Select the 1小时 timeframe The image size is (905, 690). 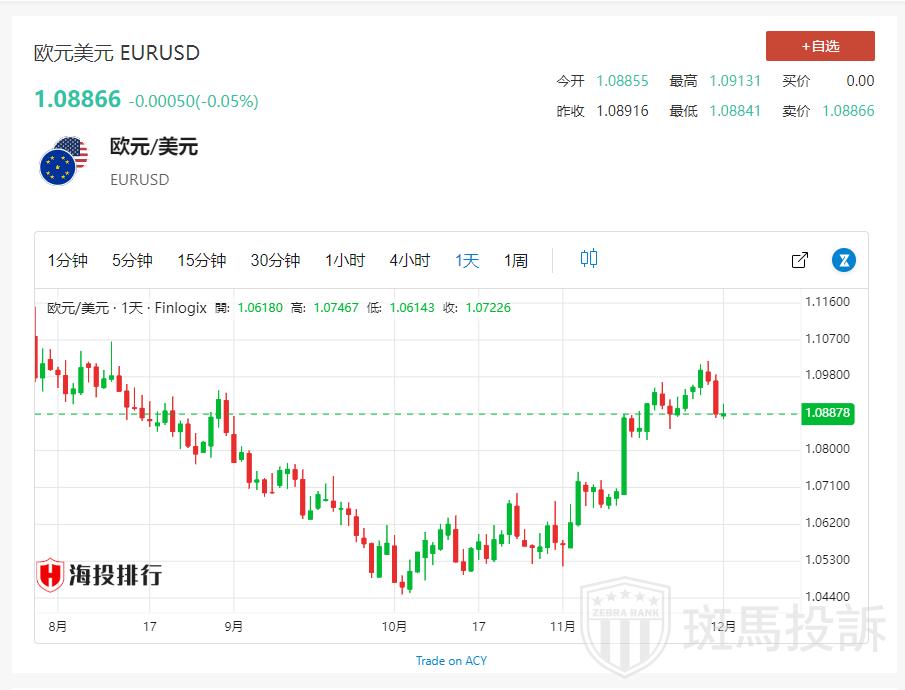click(345, 260)
